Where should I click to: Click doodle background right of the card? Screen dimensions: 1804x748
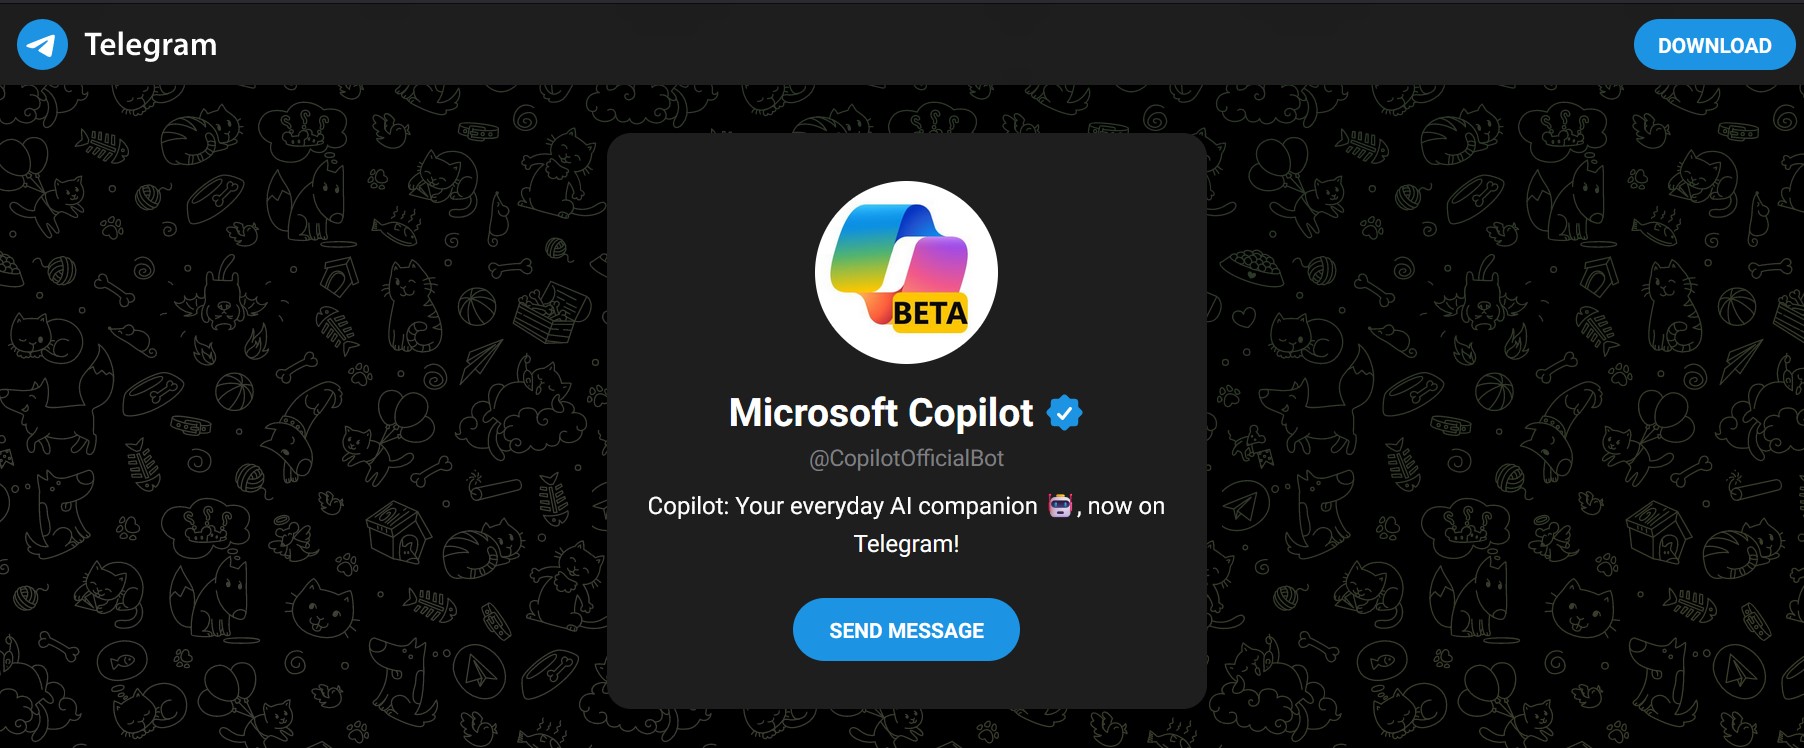click(x=1500, y=400)
